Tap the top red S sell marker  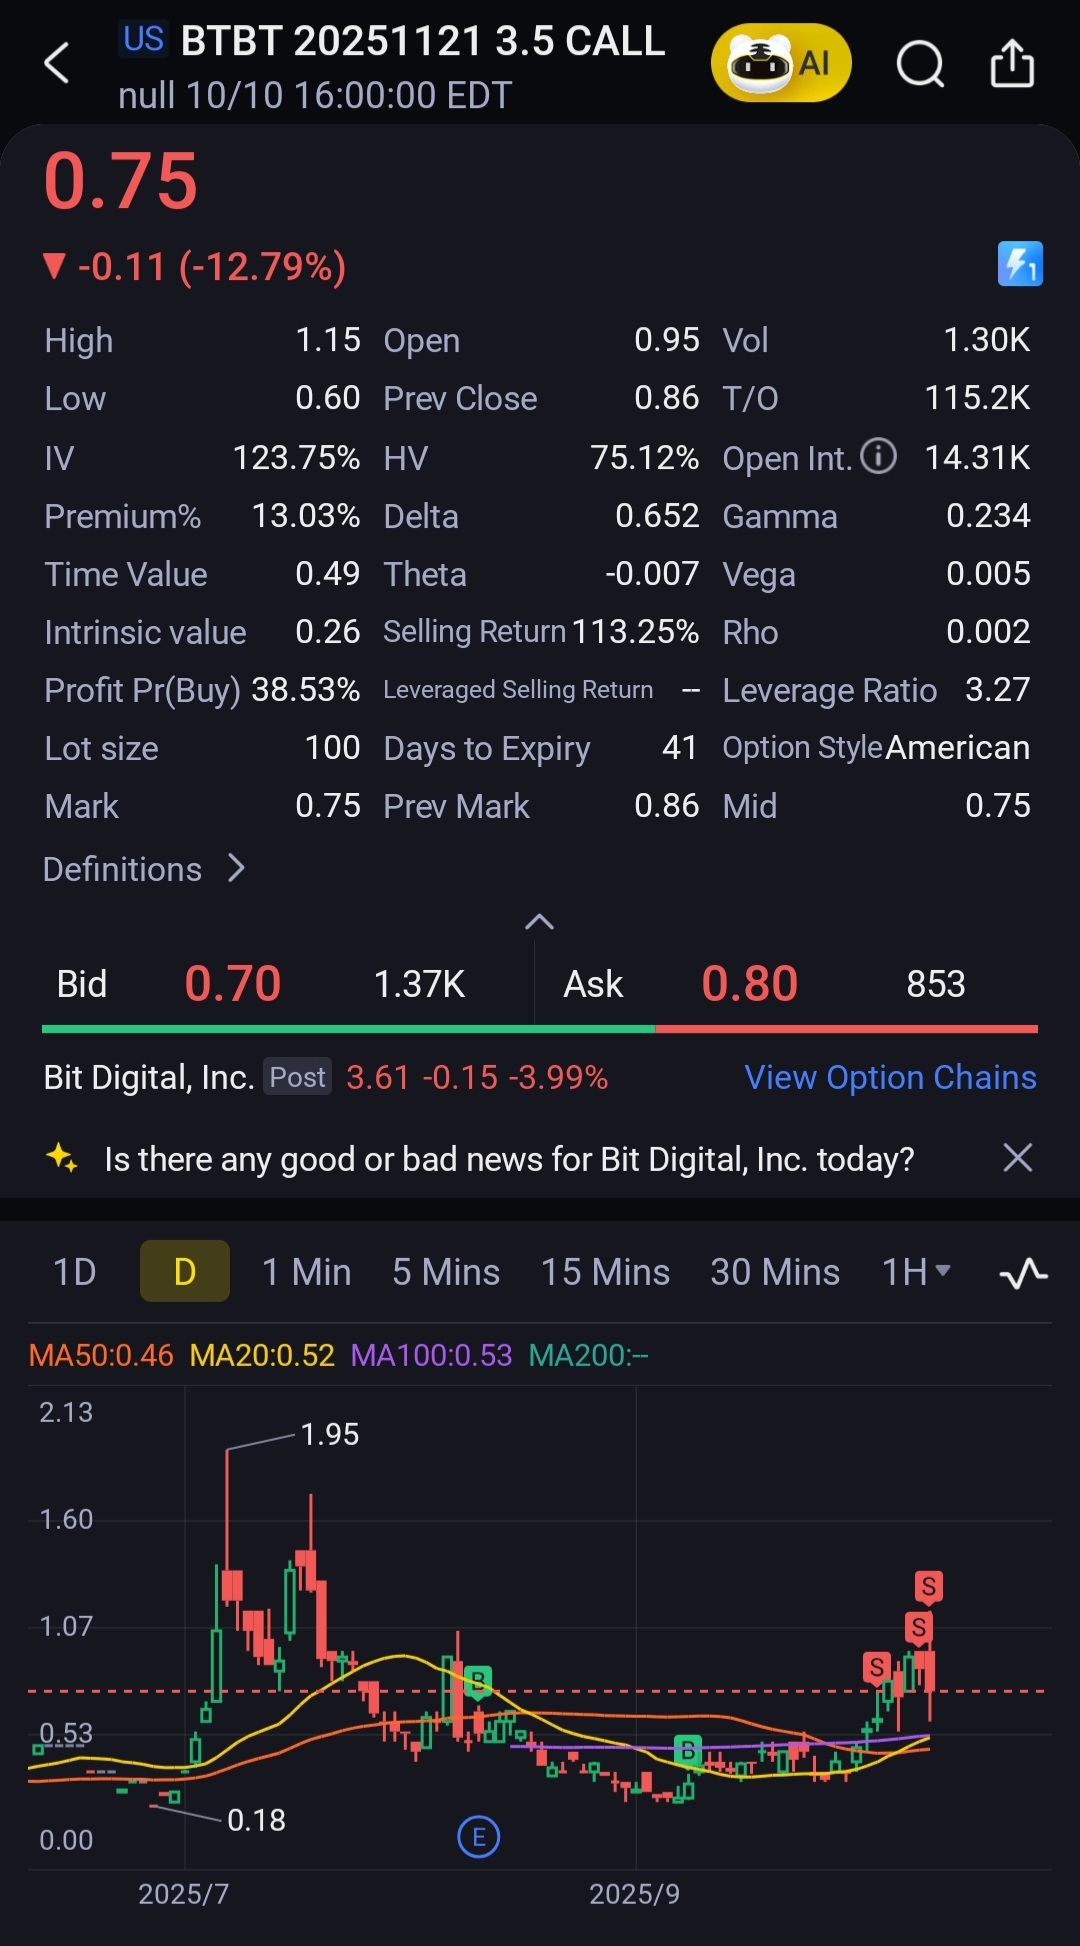928,1586
